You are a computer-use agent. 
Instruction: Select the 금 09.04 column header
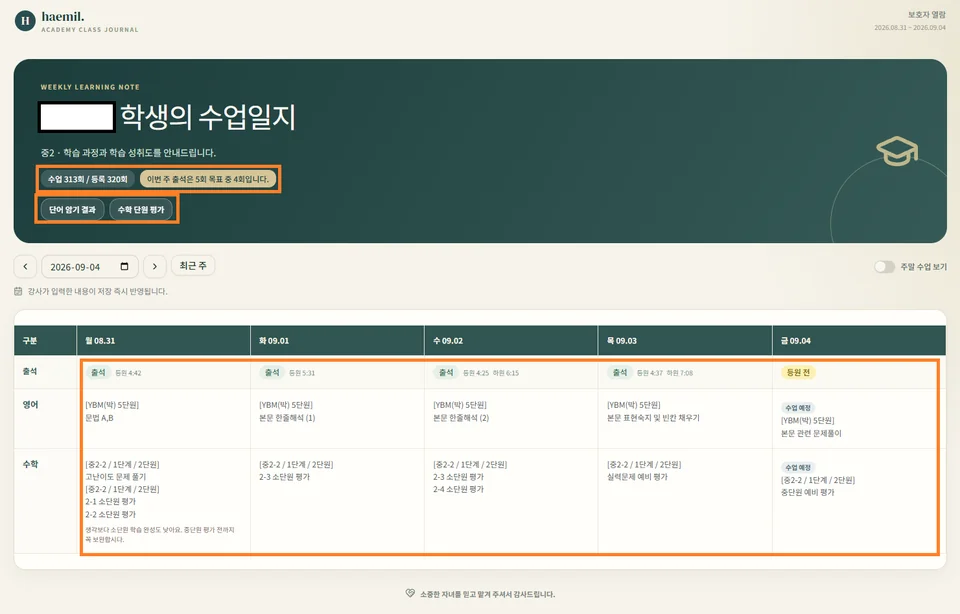pyautogui.click(x=859, y=340)
